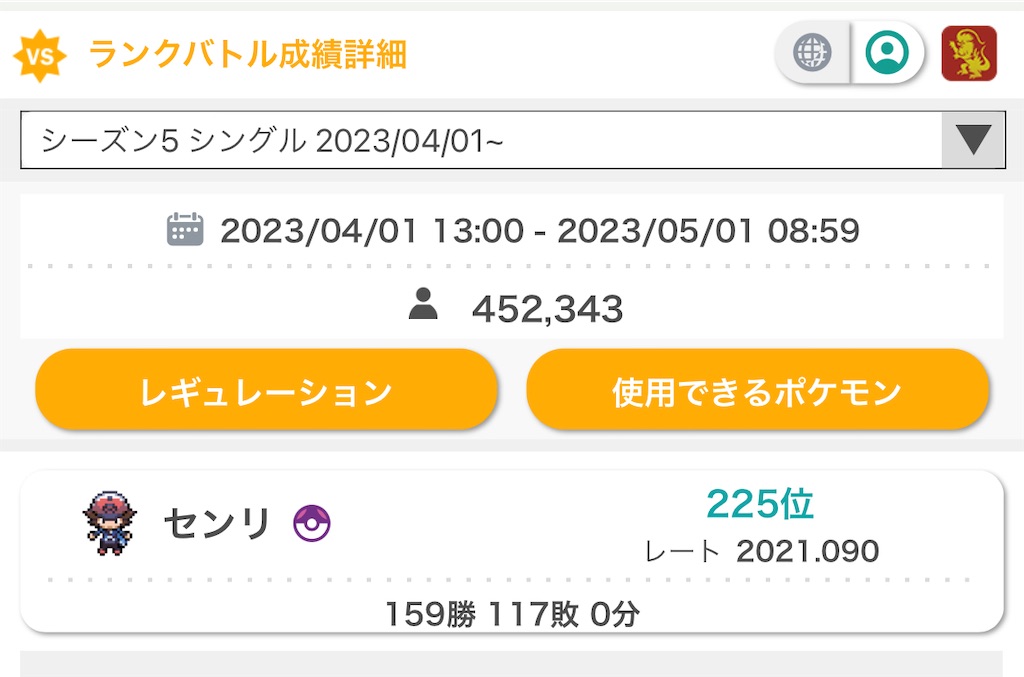This screenshot has width=1024, height=677.
Task: Click the ランクバトル成績詳細 page title
Action: point(245,55)
